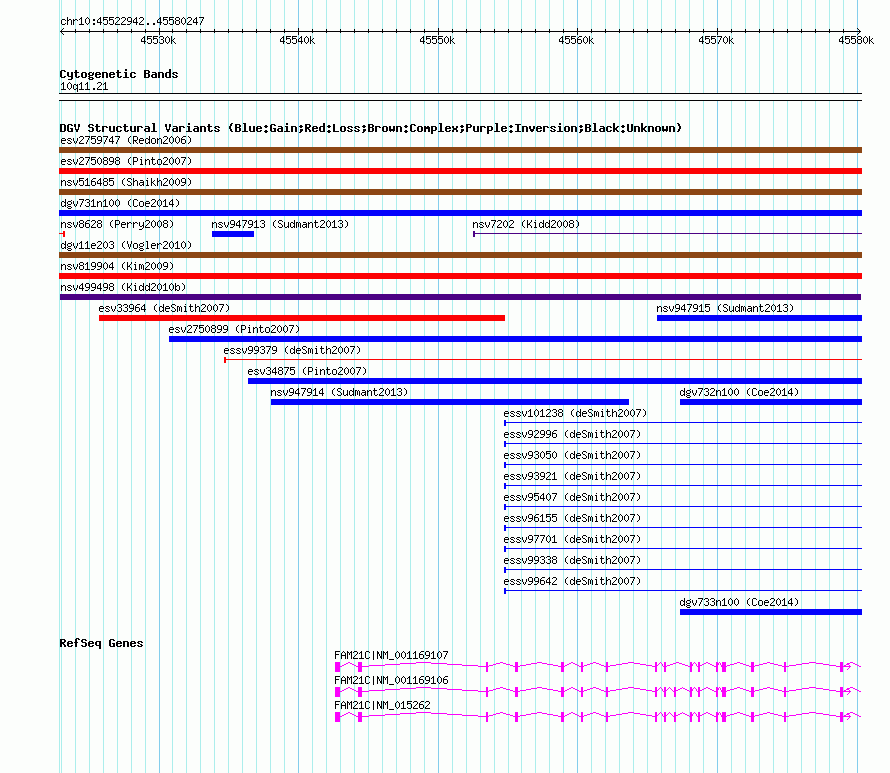Click the 45580k ruler tick label
This screenshot has height=773, width=890.
pyautogui.click(x=856, y=40)
